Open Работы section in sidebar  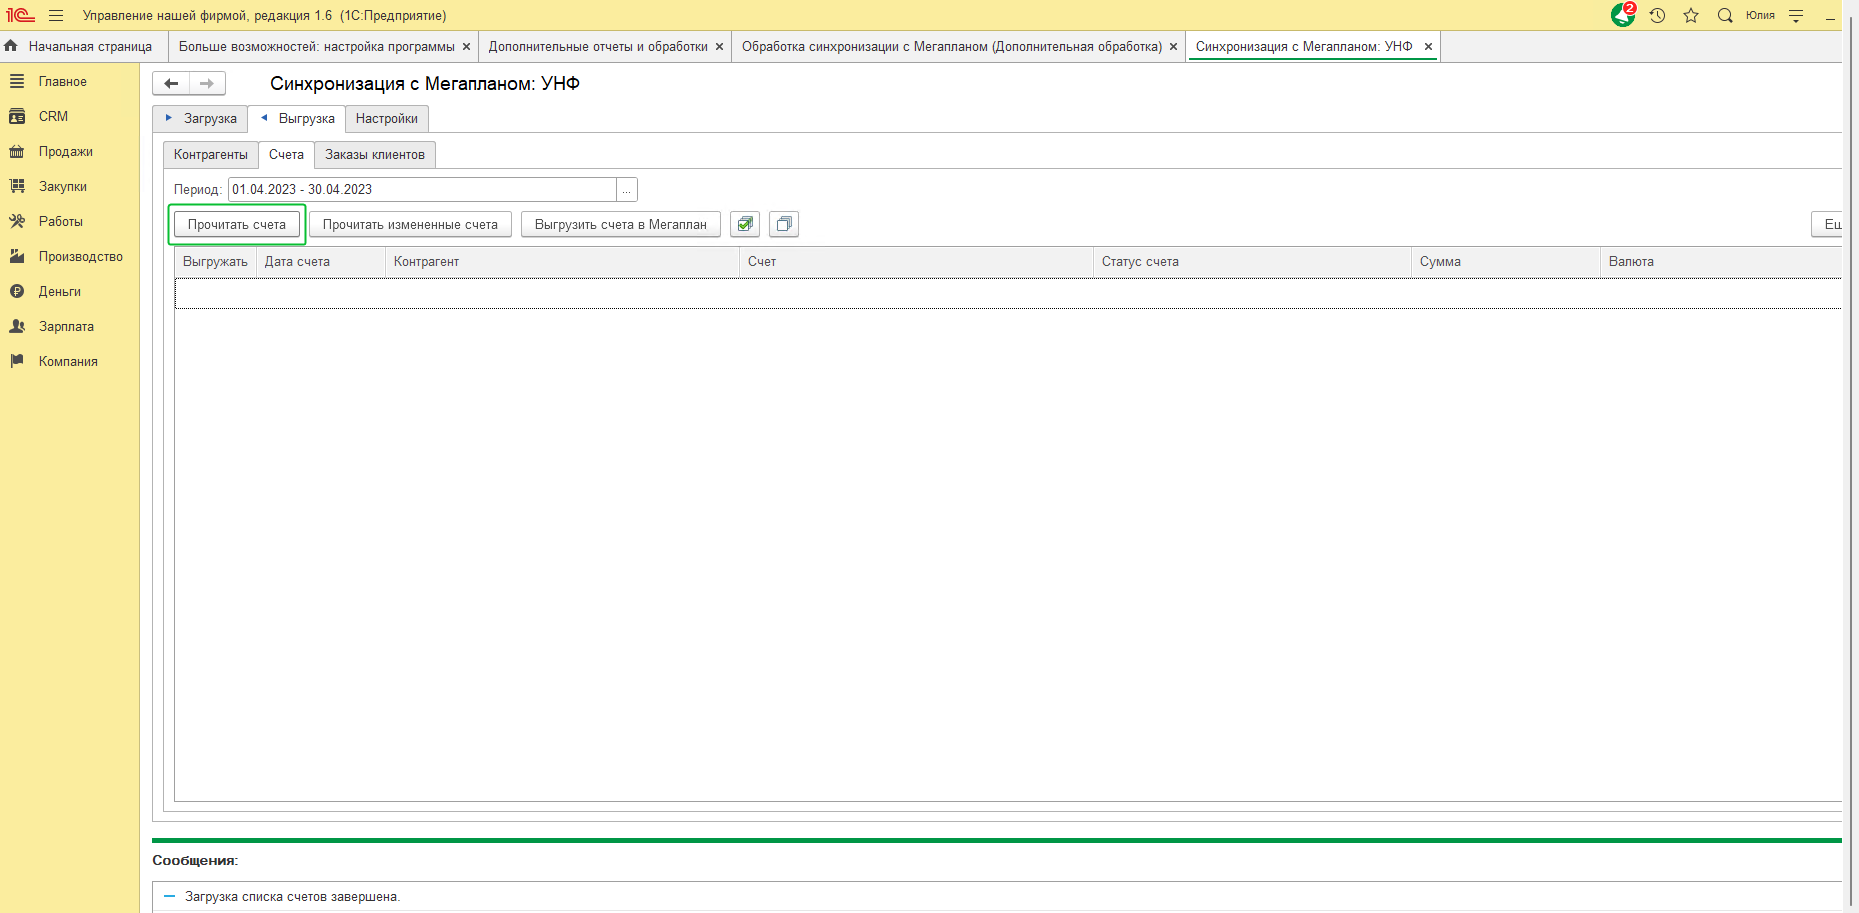(x=60, y=221)
